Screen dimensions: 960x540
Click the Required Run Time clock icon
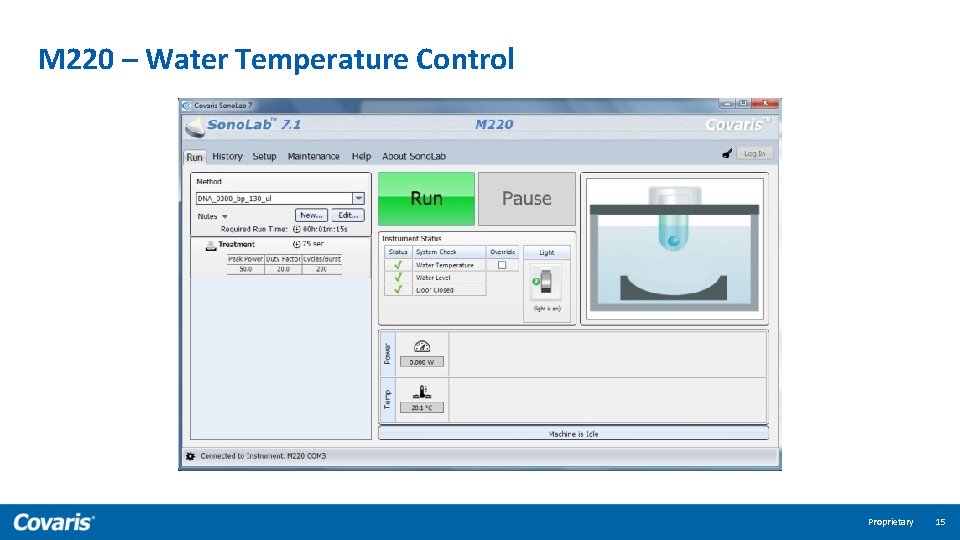point(296,229)
